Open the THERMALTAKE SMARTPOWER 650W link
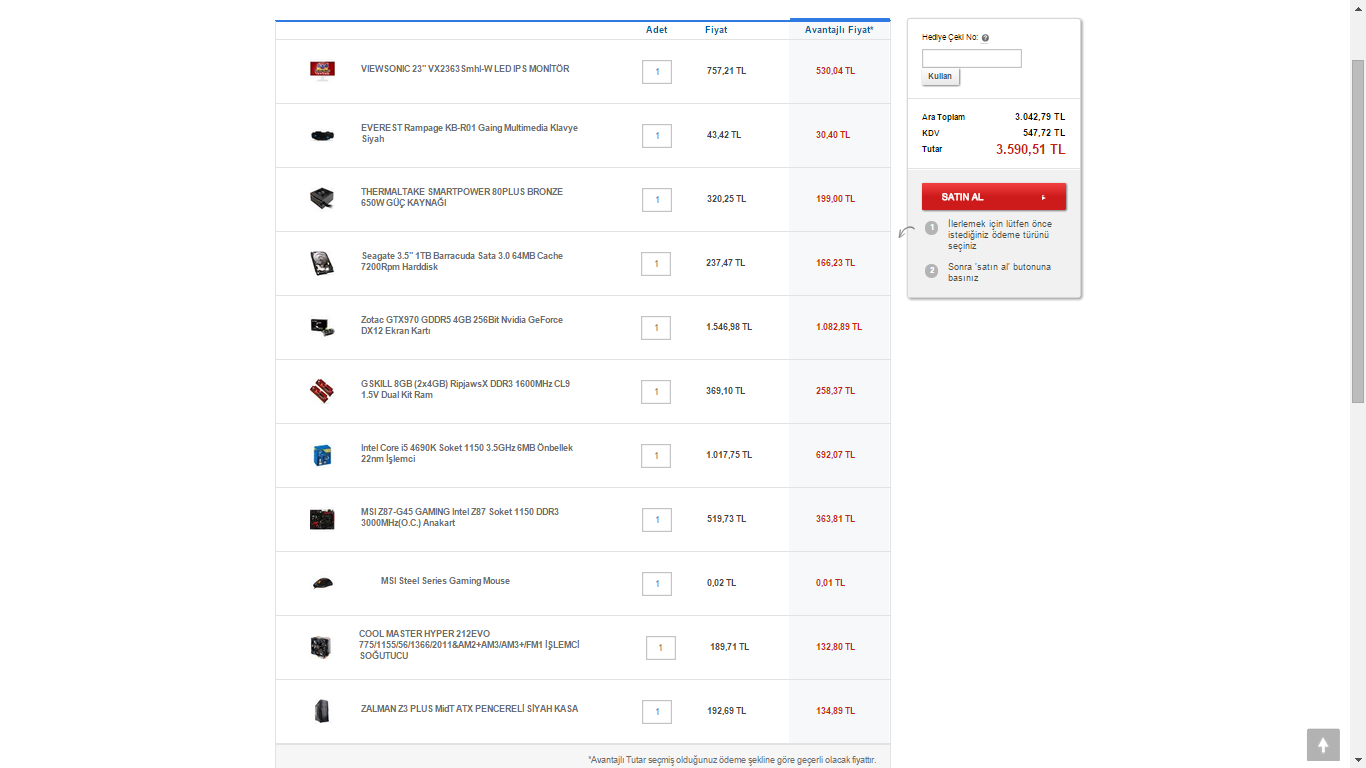The height and width of the screenshot is (768, 1366). [x=462, y=197]
